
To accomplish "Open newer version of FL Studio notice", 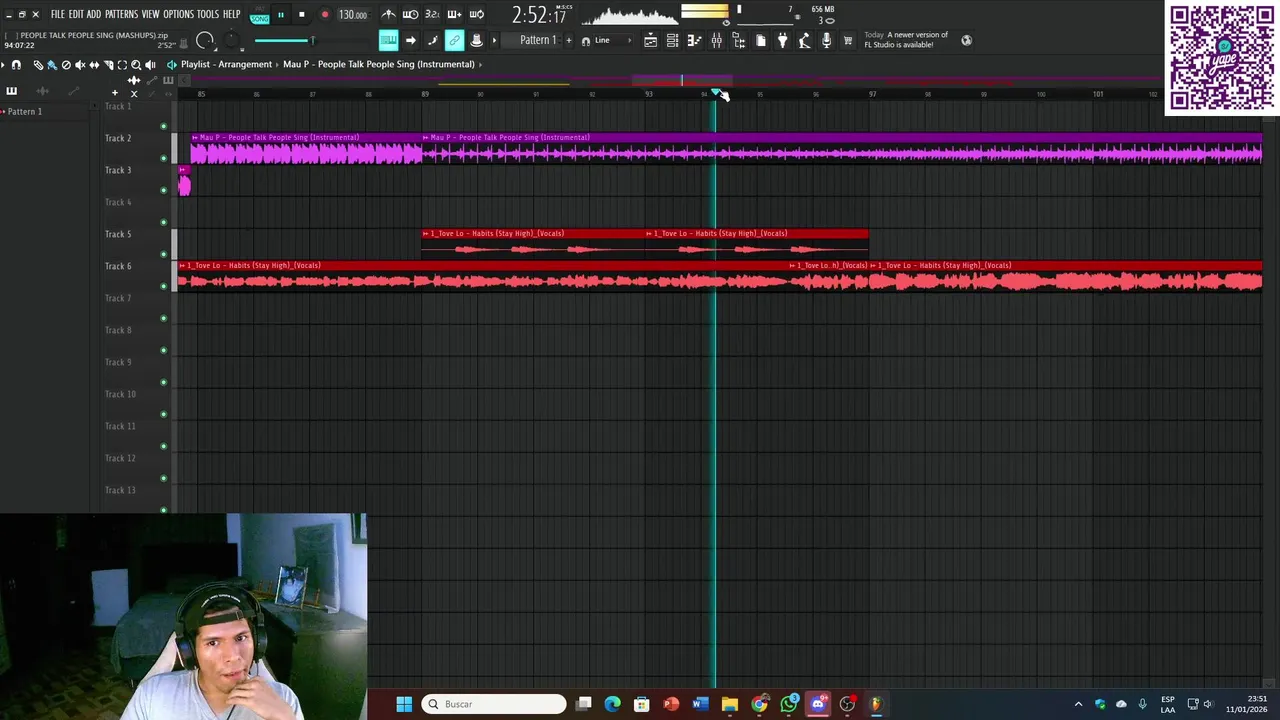I will [x=906, y=40].
